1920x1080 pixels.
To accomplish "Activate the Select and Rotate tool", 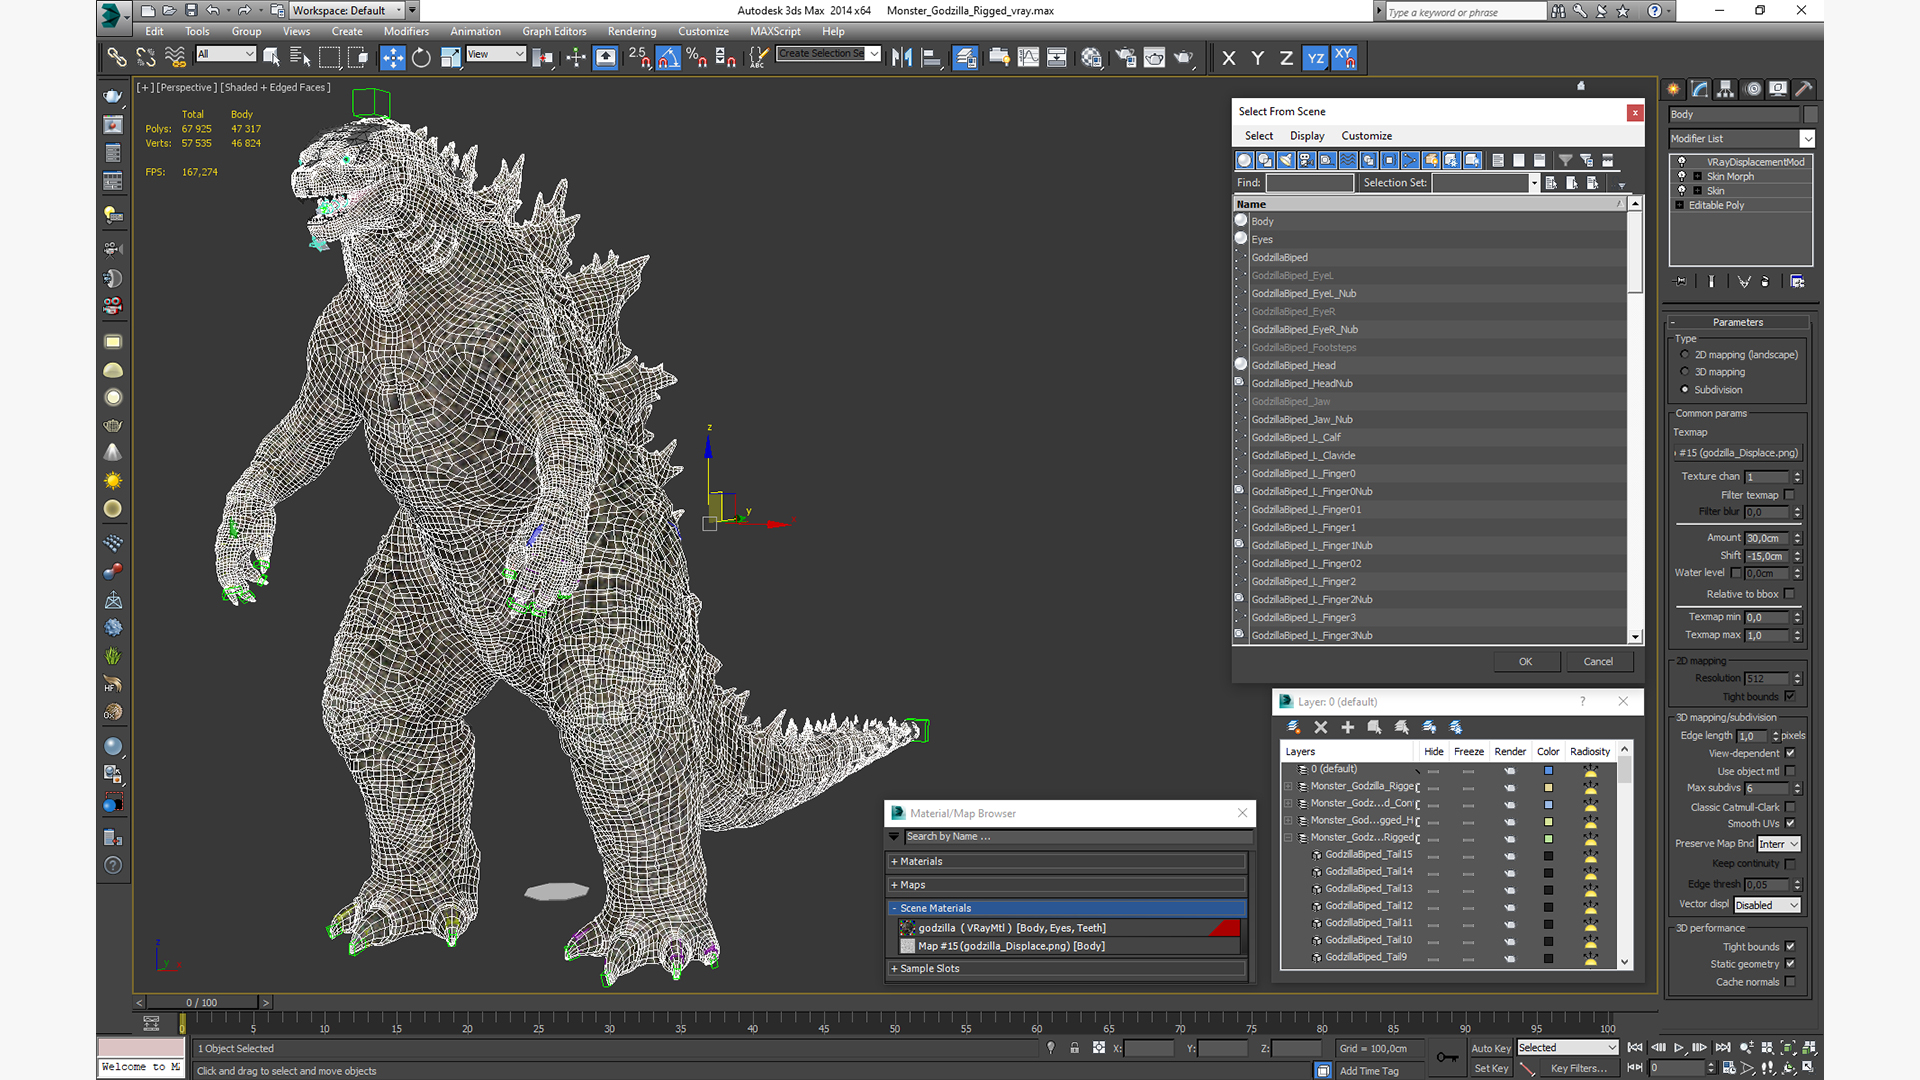I will pyautogui.click(x=421, y=58).
